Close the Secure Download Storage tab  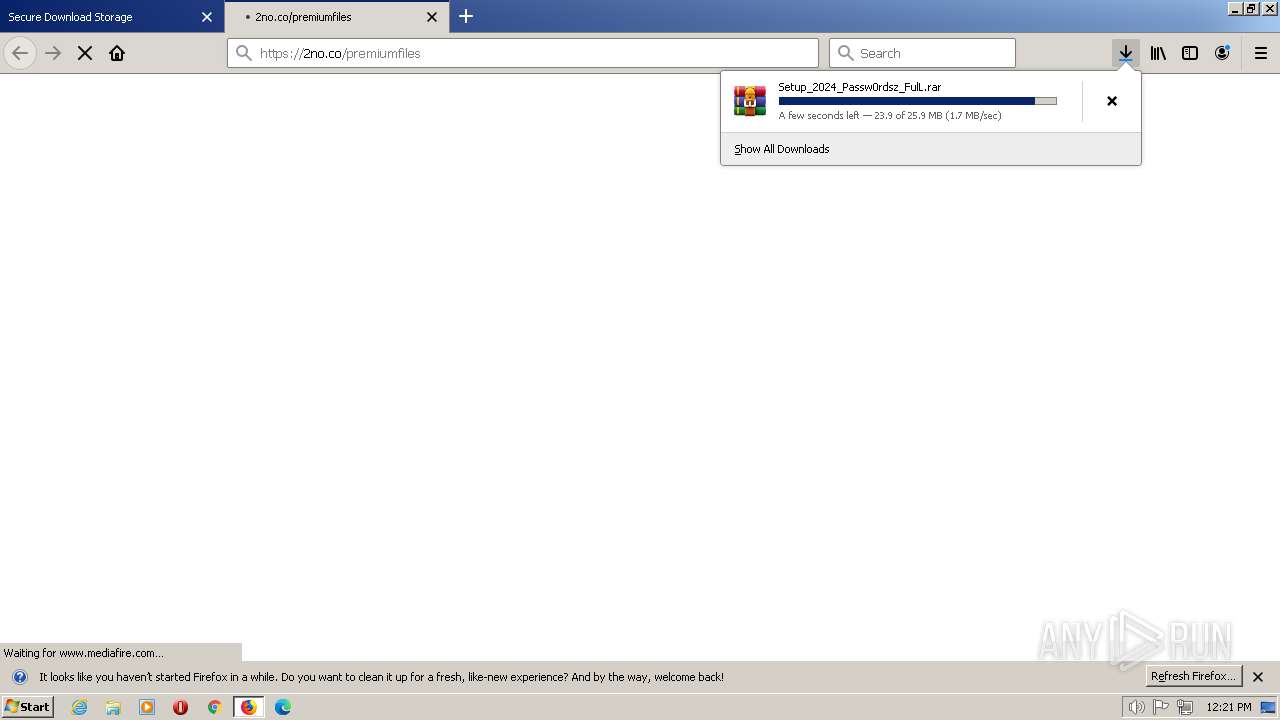coord(207,17)
